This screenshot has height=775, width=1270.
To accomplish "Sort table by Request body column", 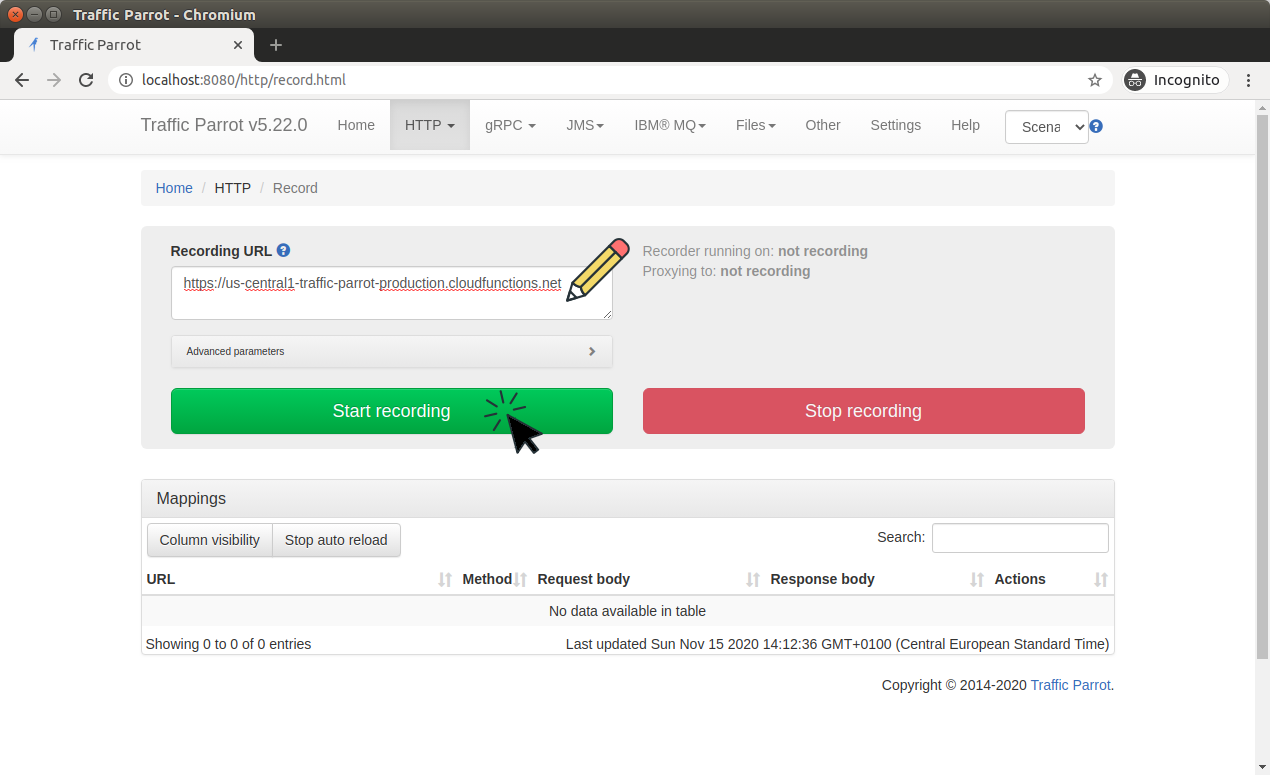I will [649, 579].
